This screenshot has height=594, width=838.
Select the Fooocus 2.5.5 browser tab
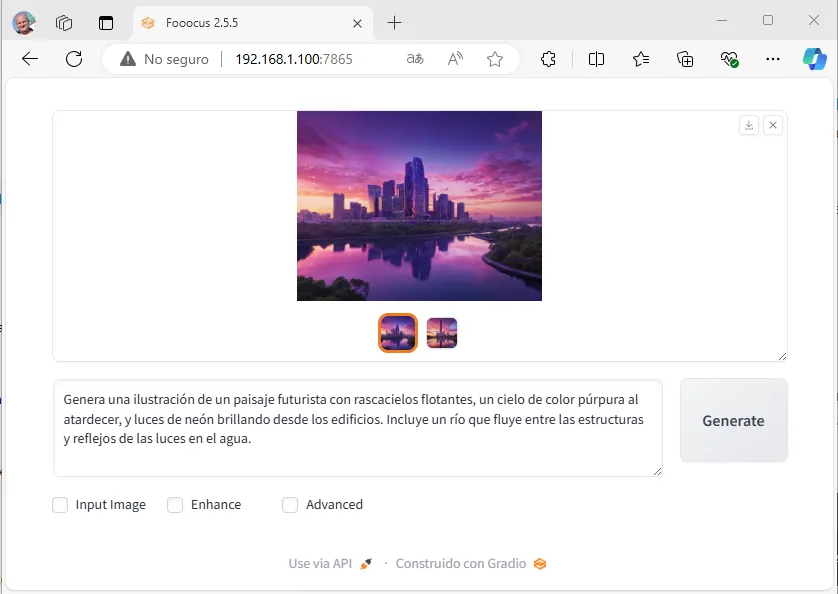(240, 22)
